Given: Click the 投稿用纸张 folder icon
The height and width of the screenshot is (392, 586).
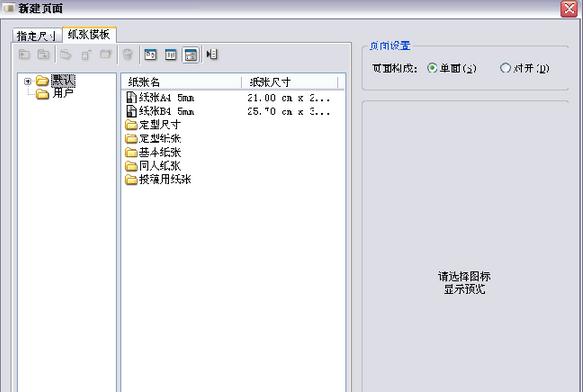Looking at the screenshot, I should pyautogui.click(x=131, y=179).
